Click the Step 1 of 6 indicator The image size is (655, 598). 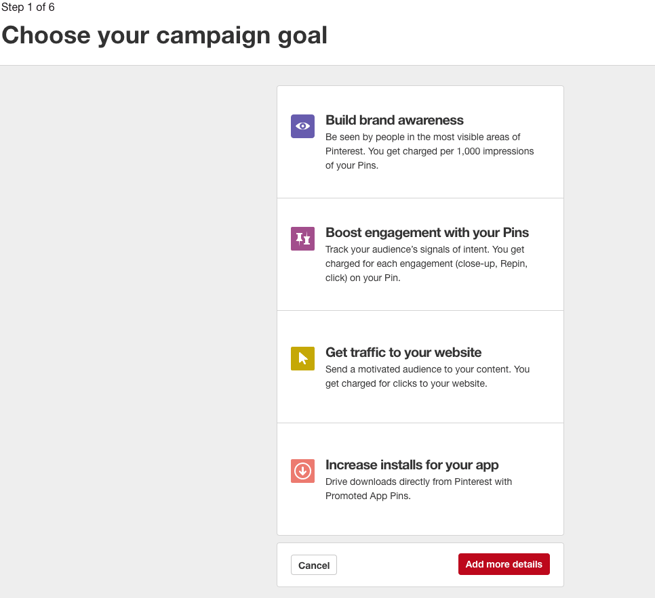pyautogui.click(x=28, y=7)
